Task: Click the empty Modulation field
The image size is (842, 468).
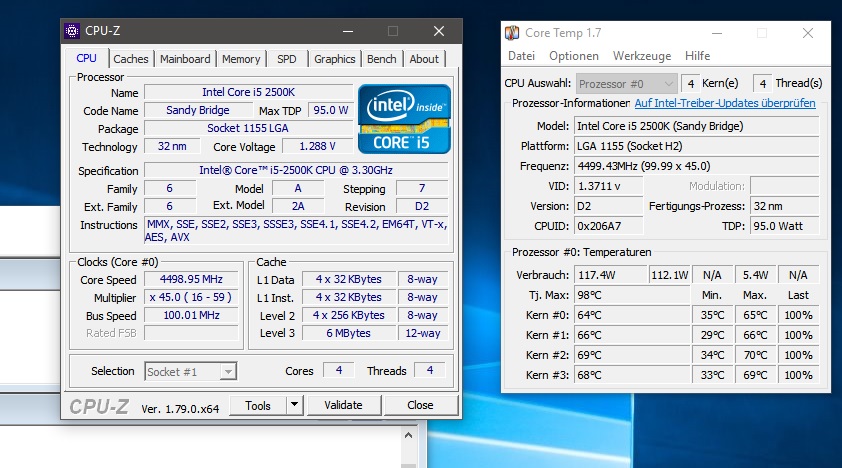Action: coord(785,186)
